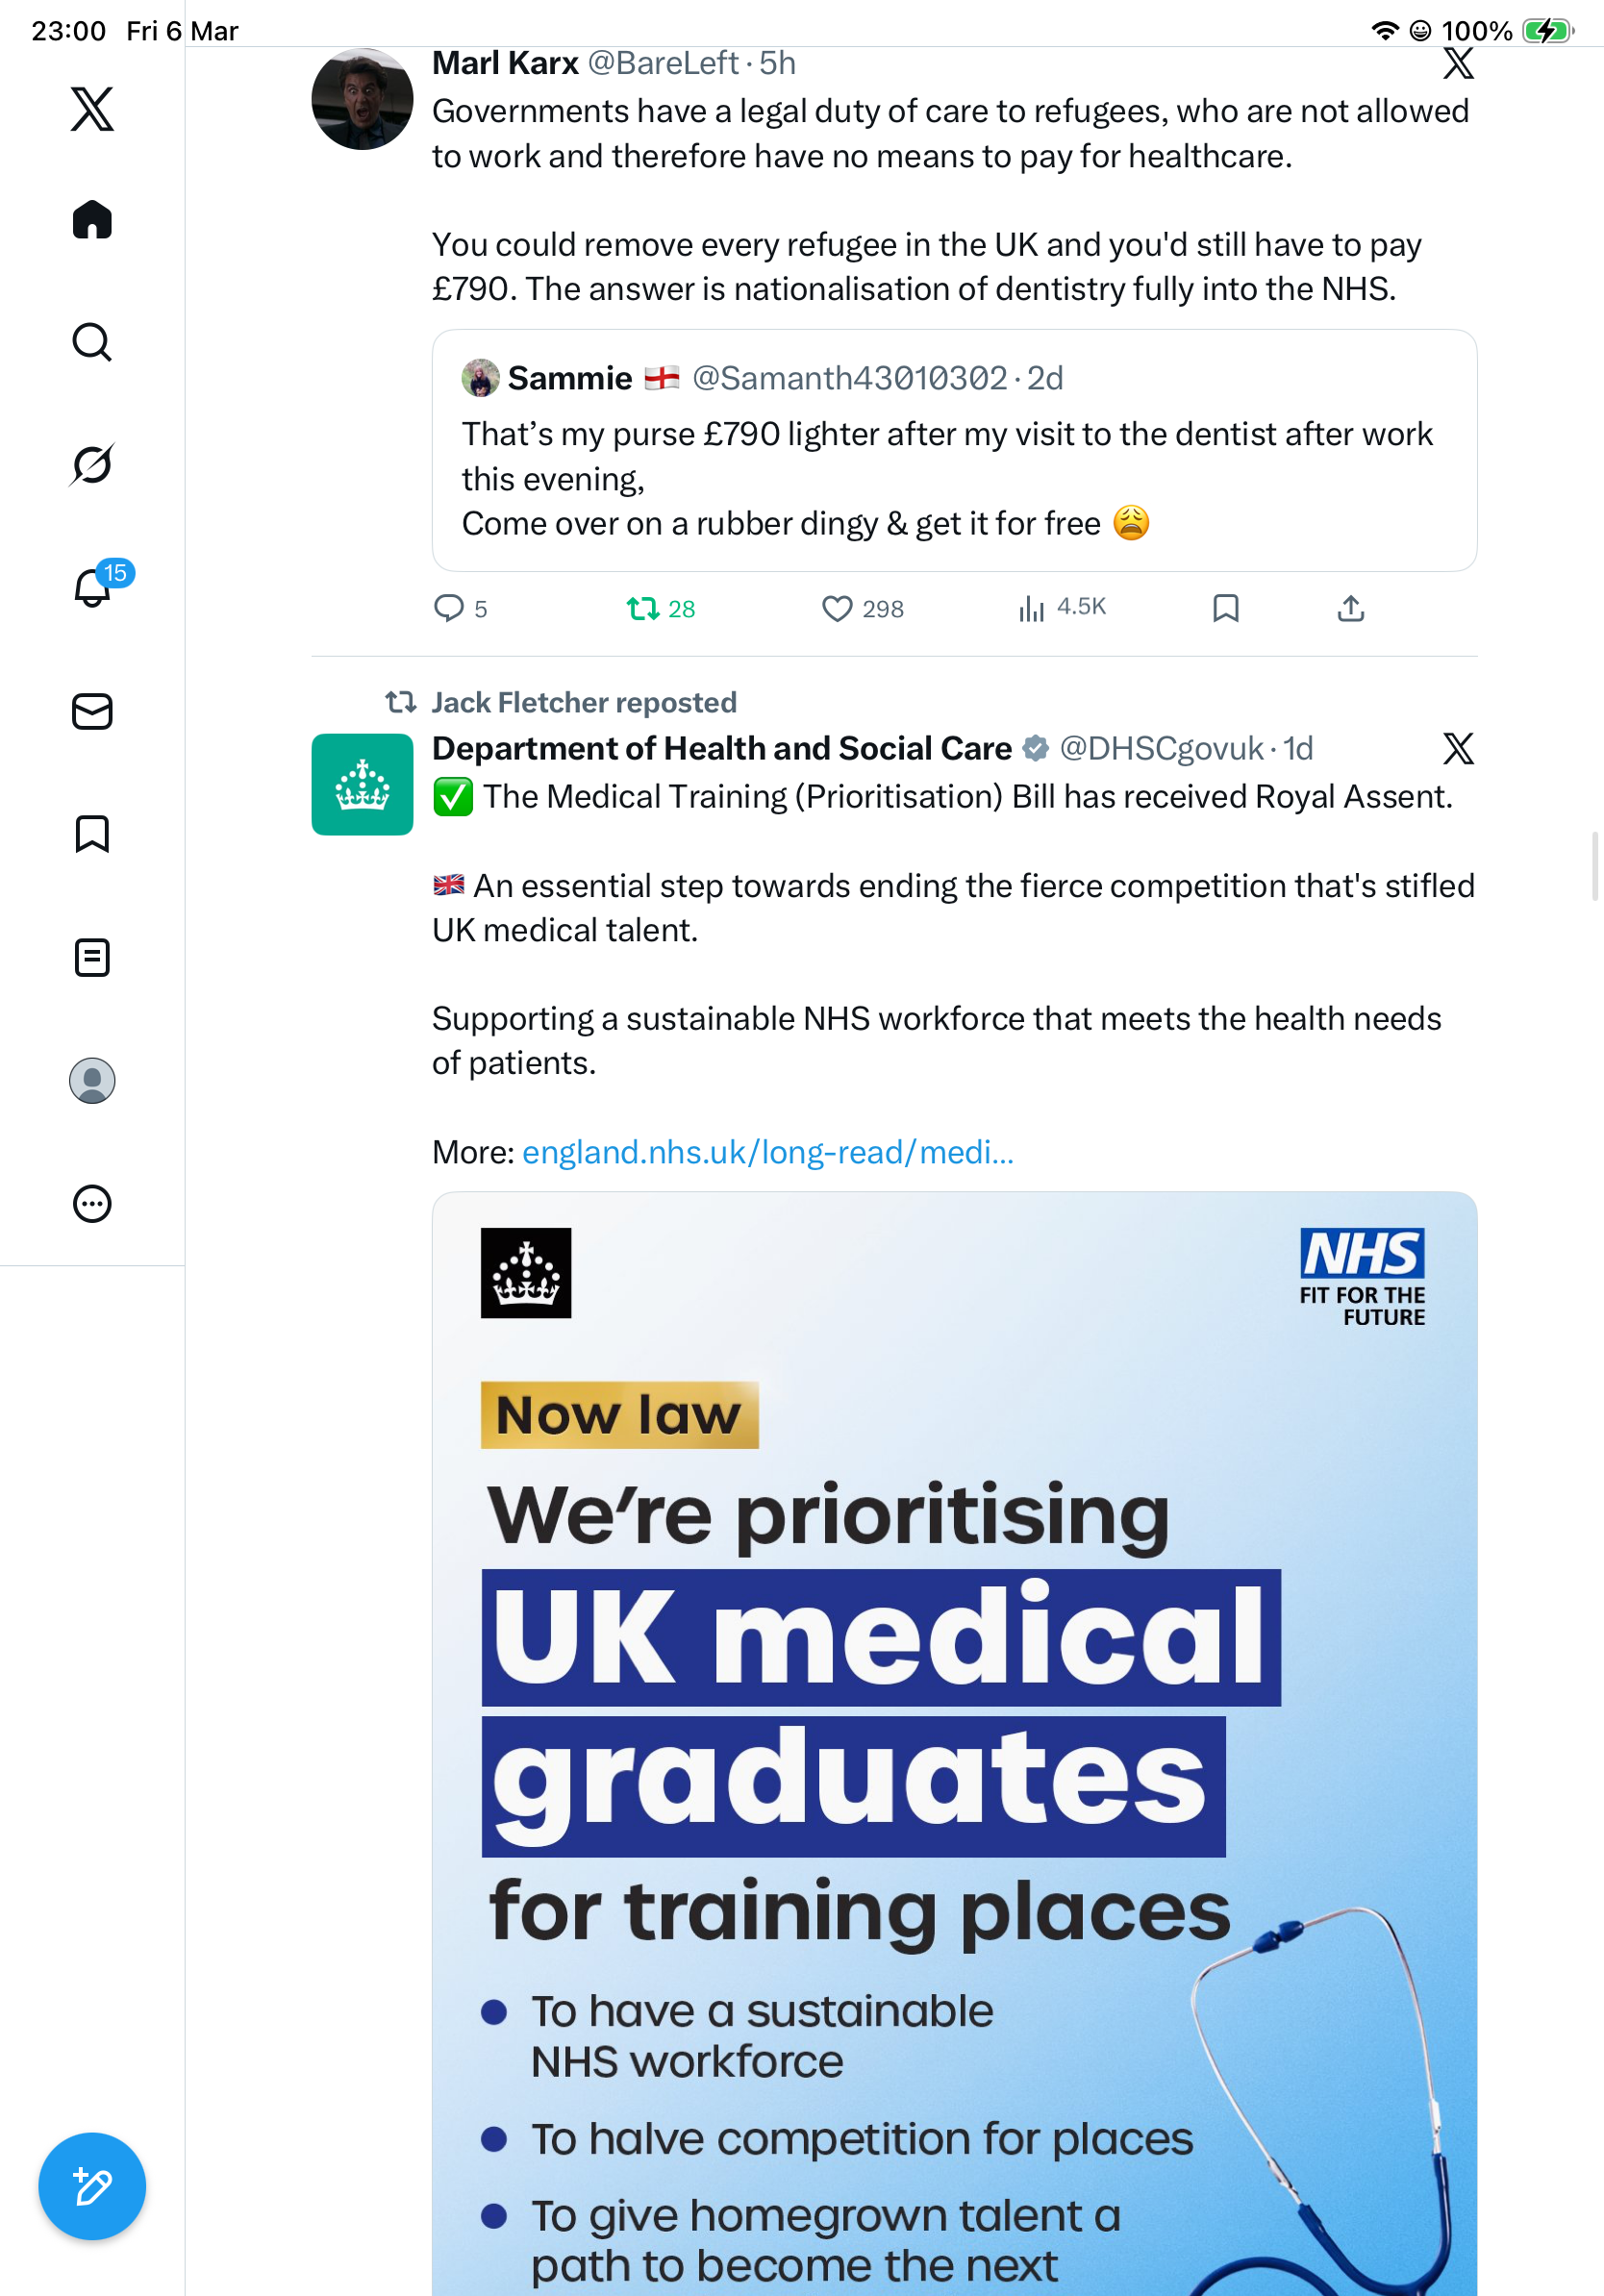
Task: Open the Search magnifier icon
Action: coord(92,342)
